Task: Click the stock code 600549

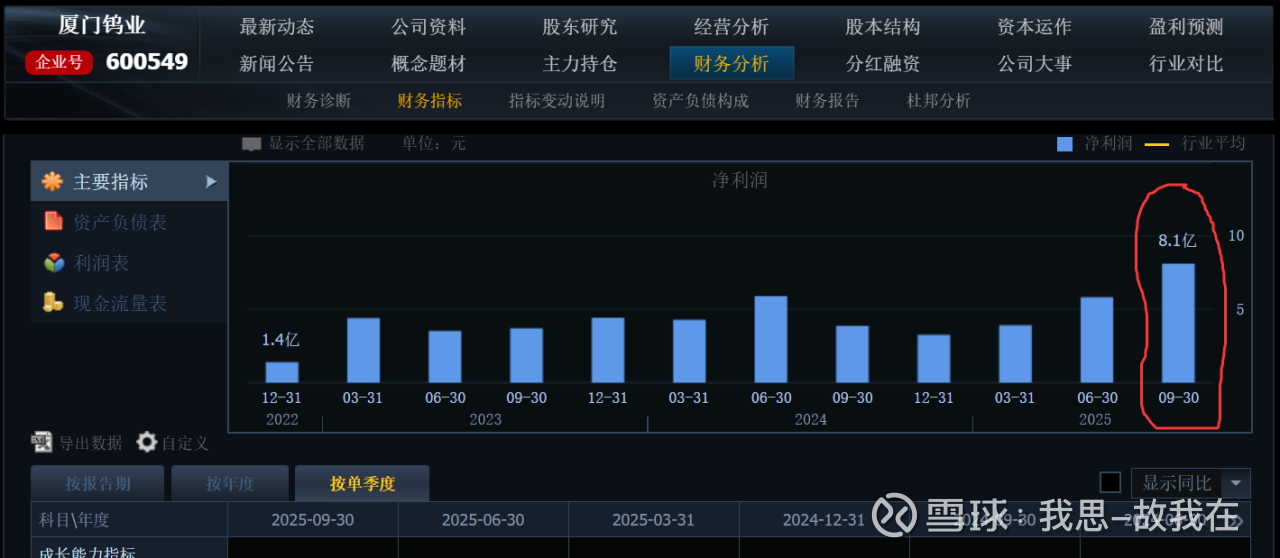Action: pos(147,62)
